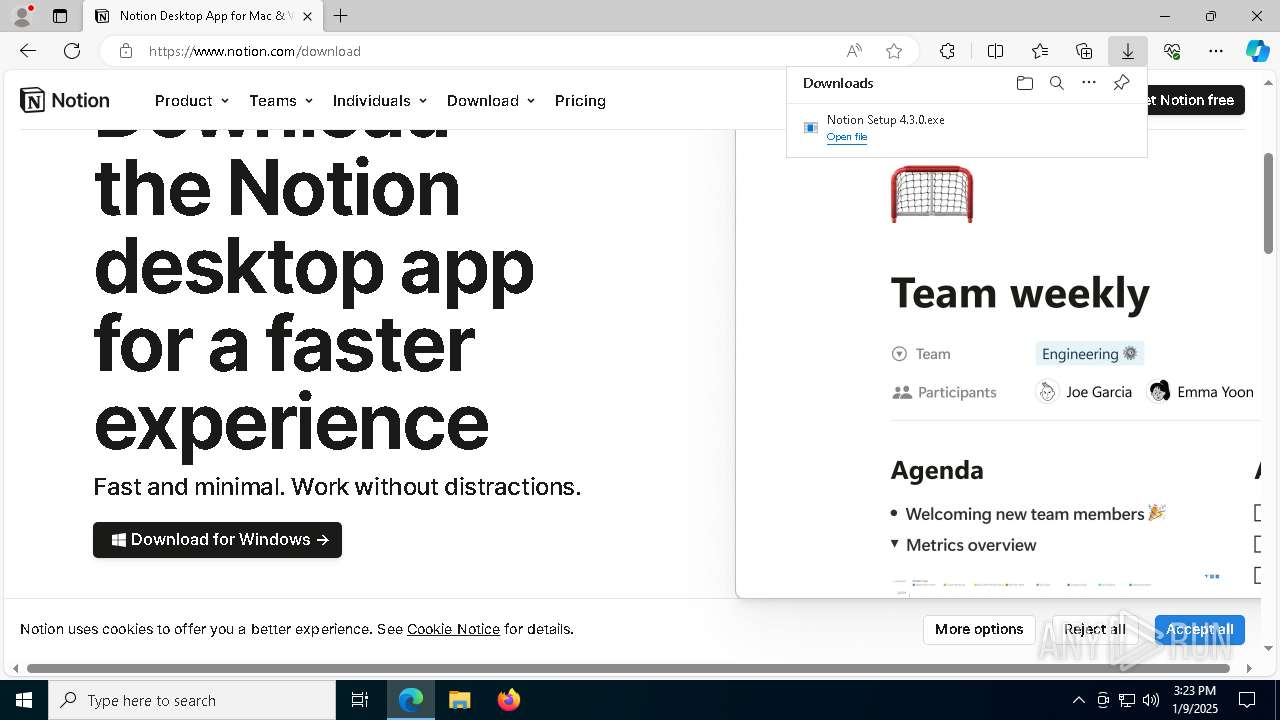Screen dimensions: 1280x720
Task: Expand the Download menu
Action: (491, 100)
